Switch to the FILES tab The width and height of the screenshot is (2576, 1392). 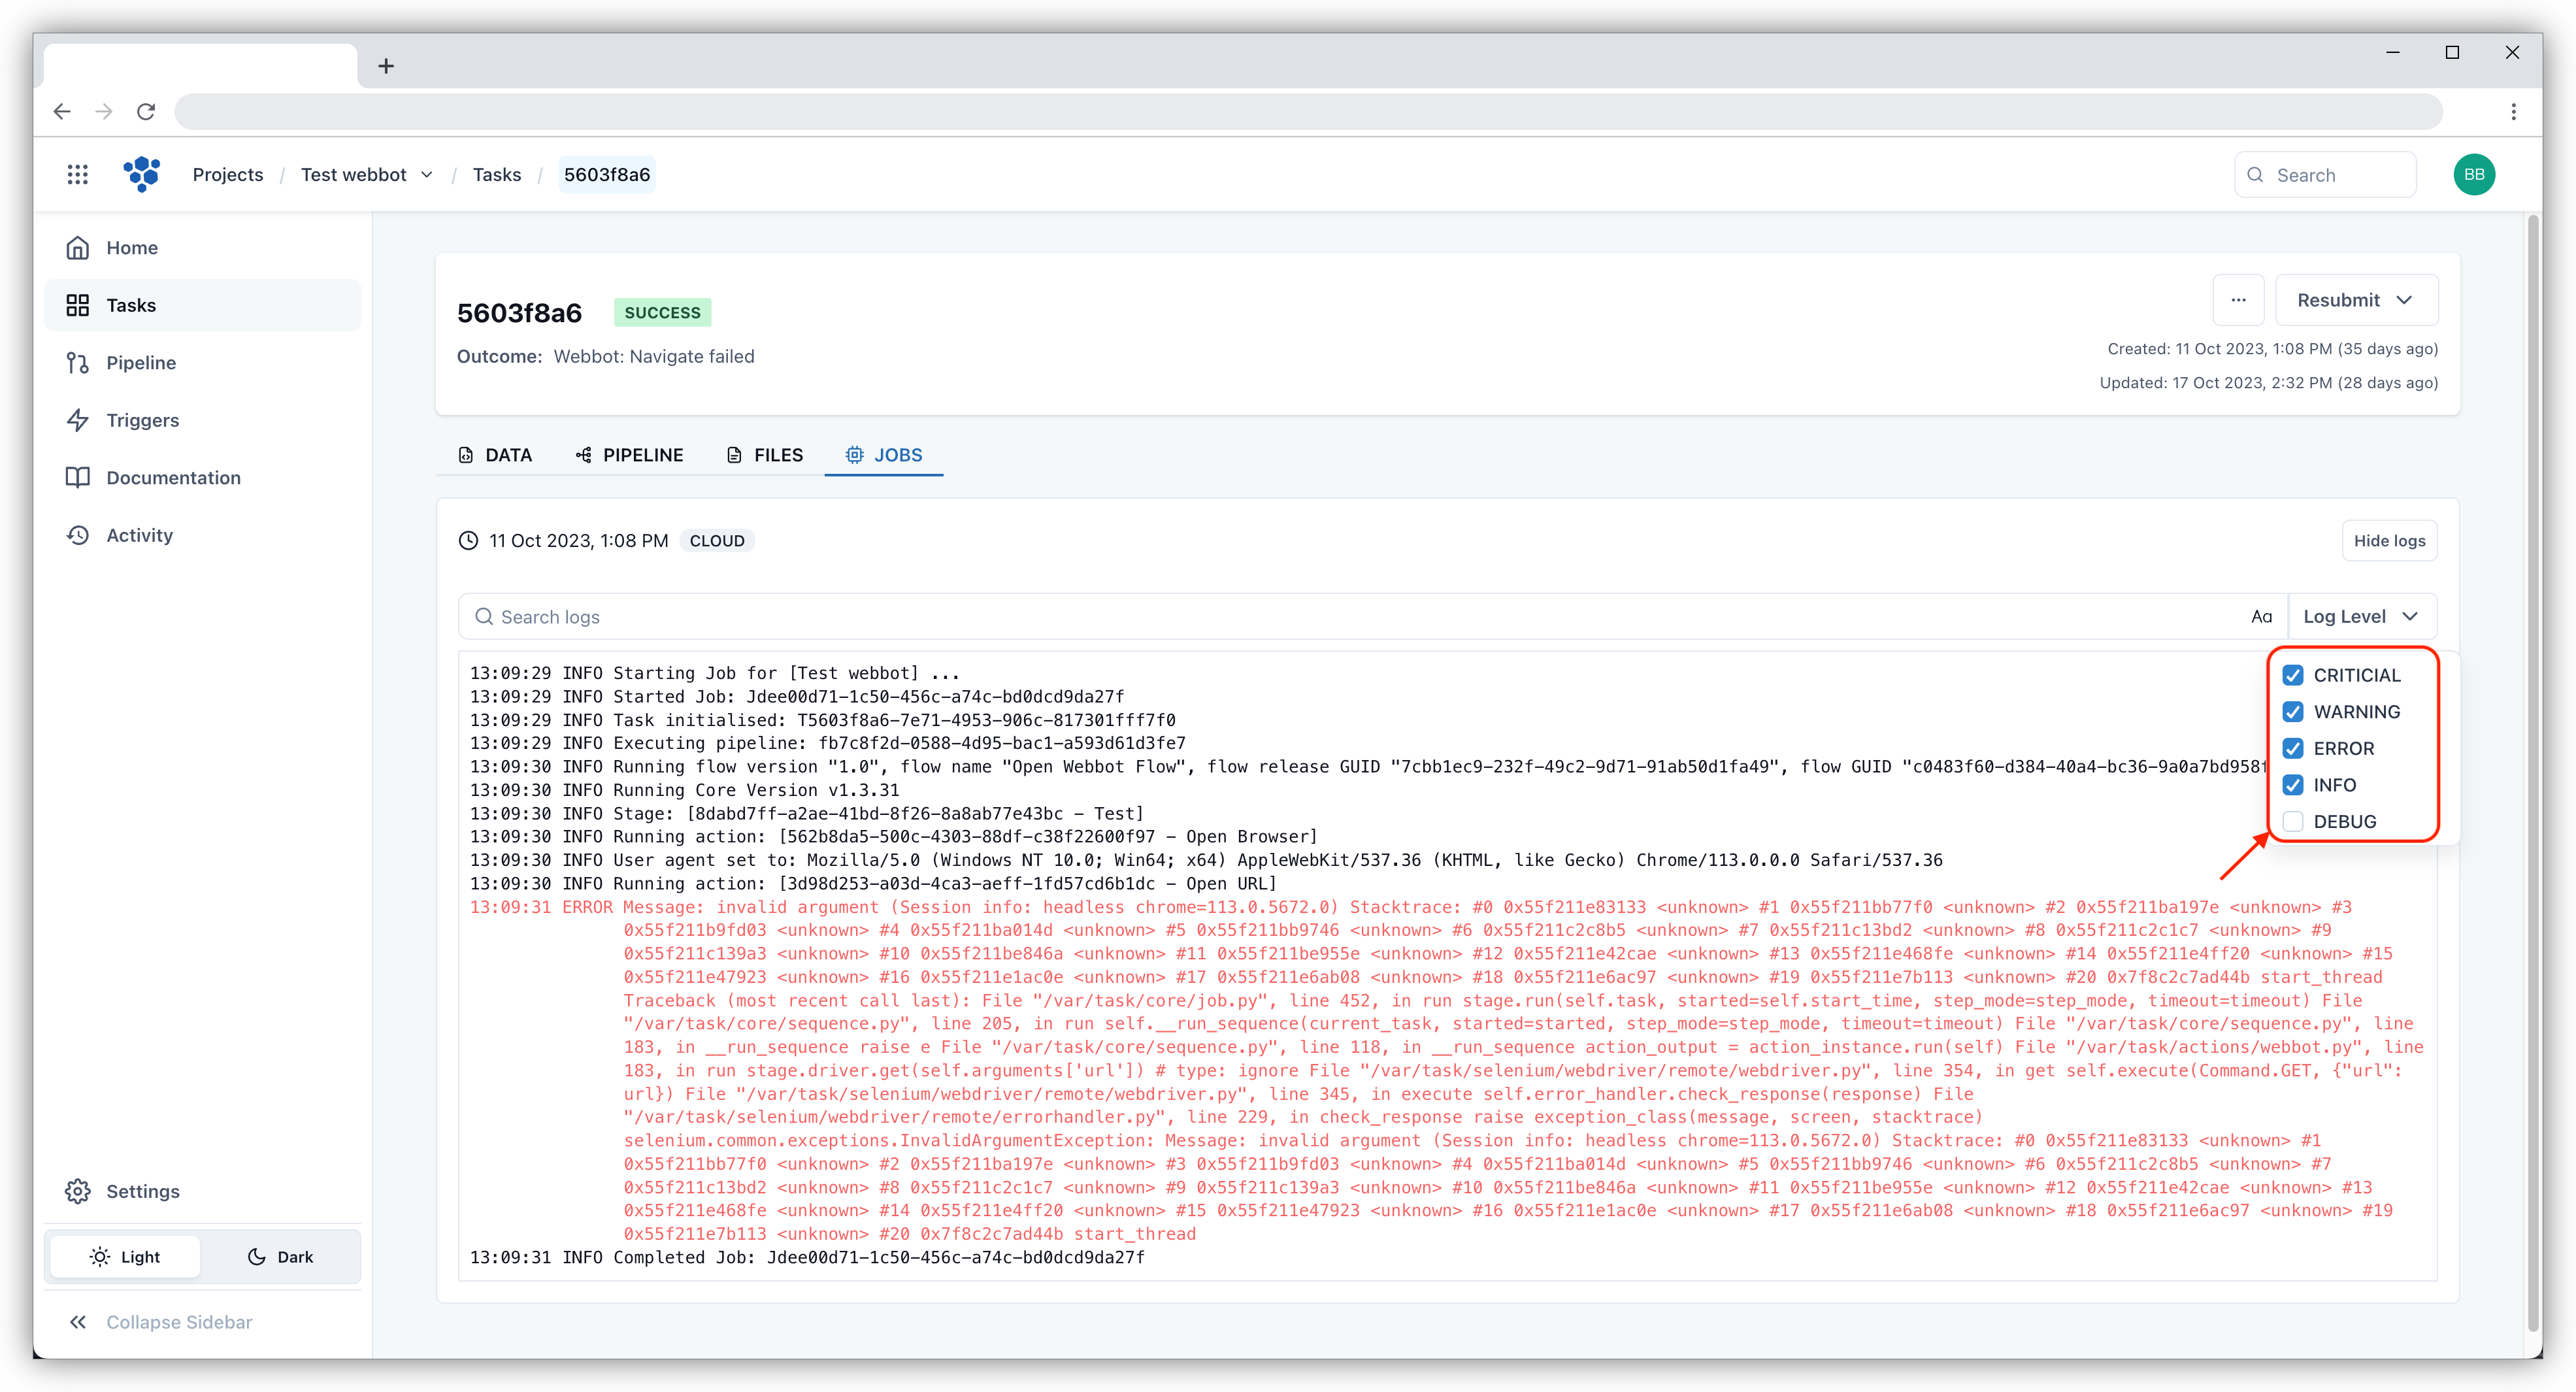click(x=765, y=455)
